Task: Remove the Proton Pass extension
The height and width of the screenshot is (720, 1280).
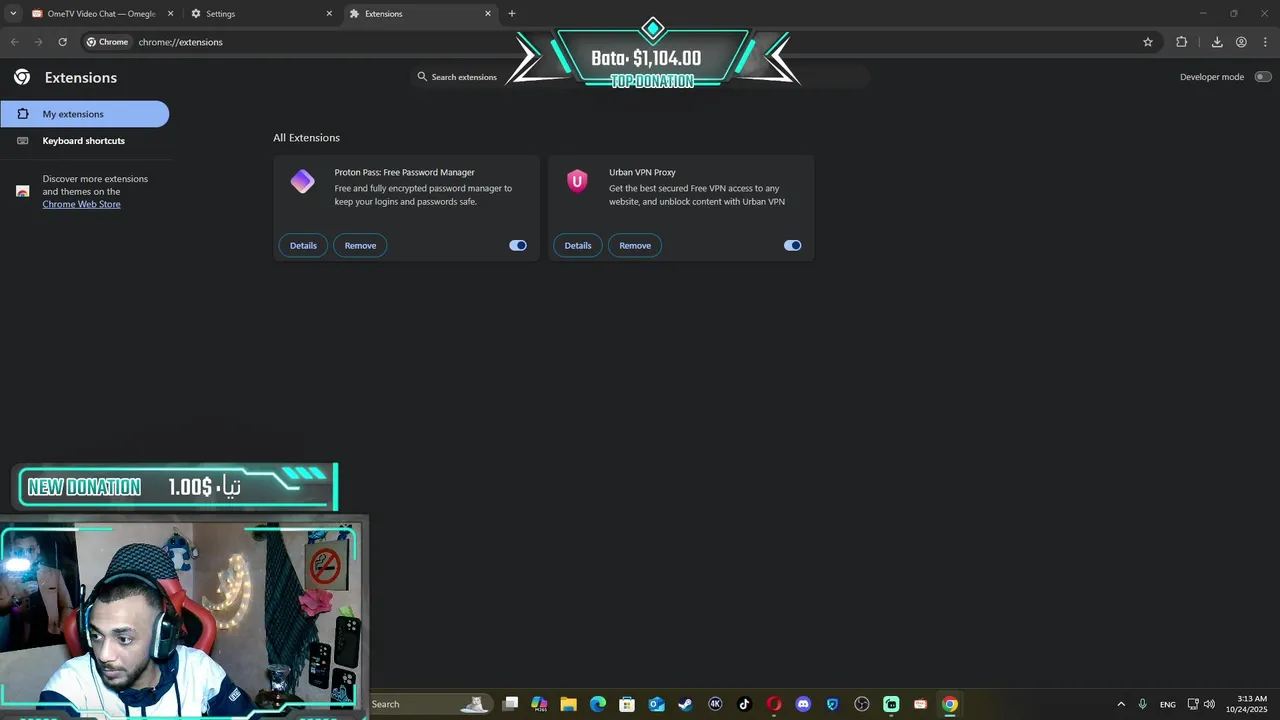Action: 360,245
